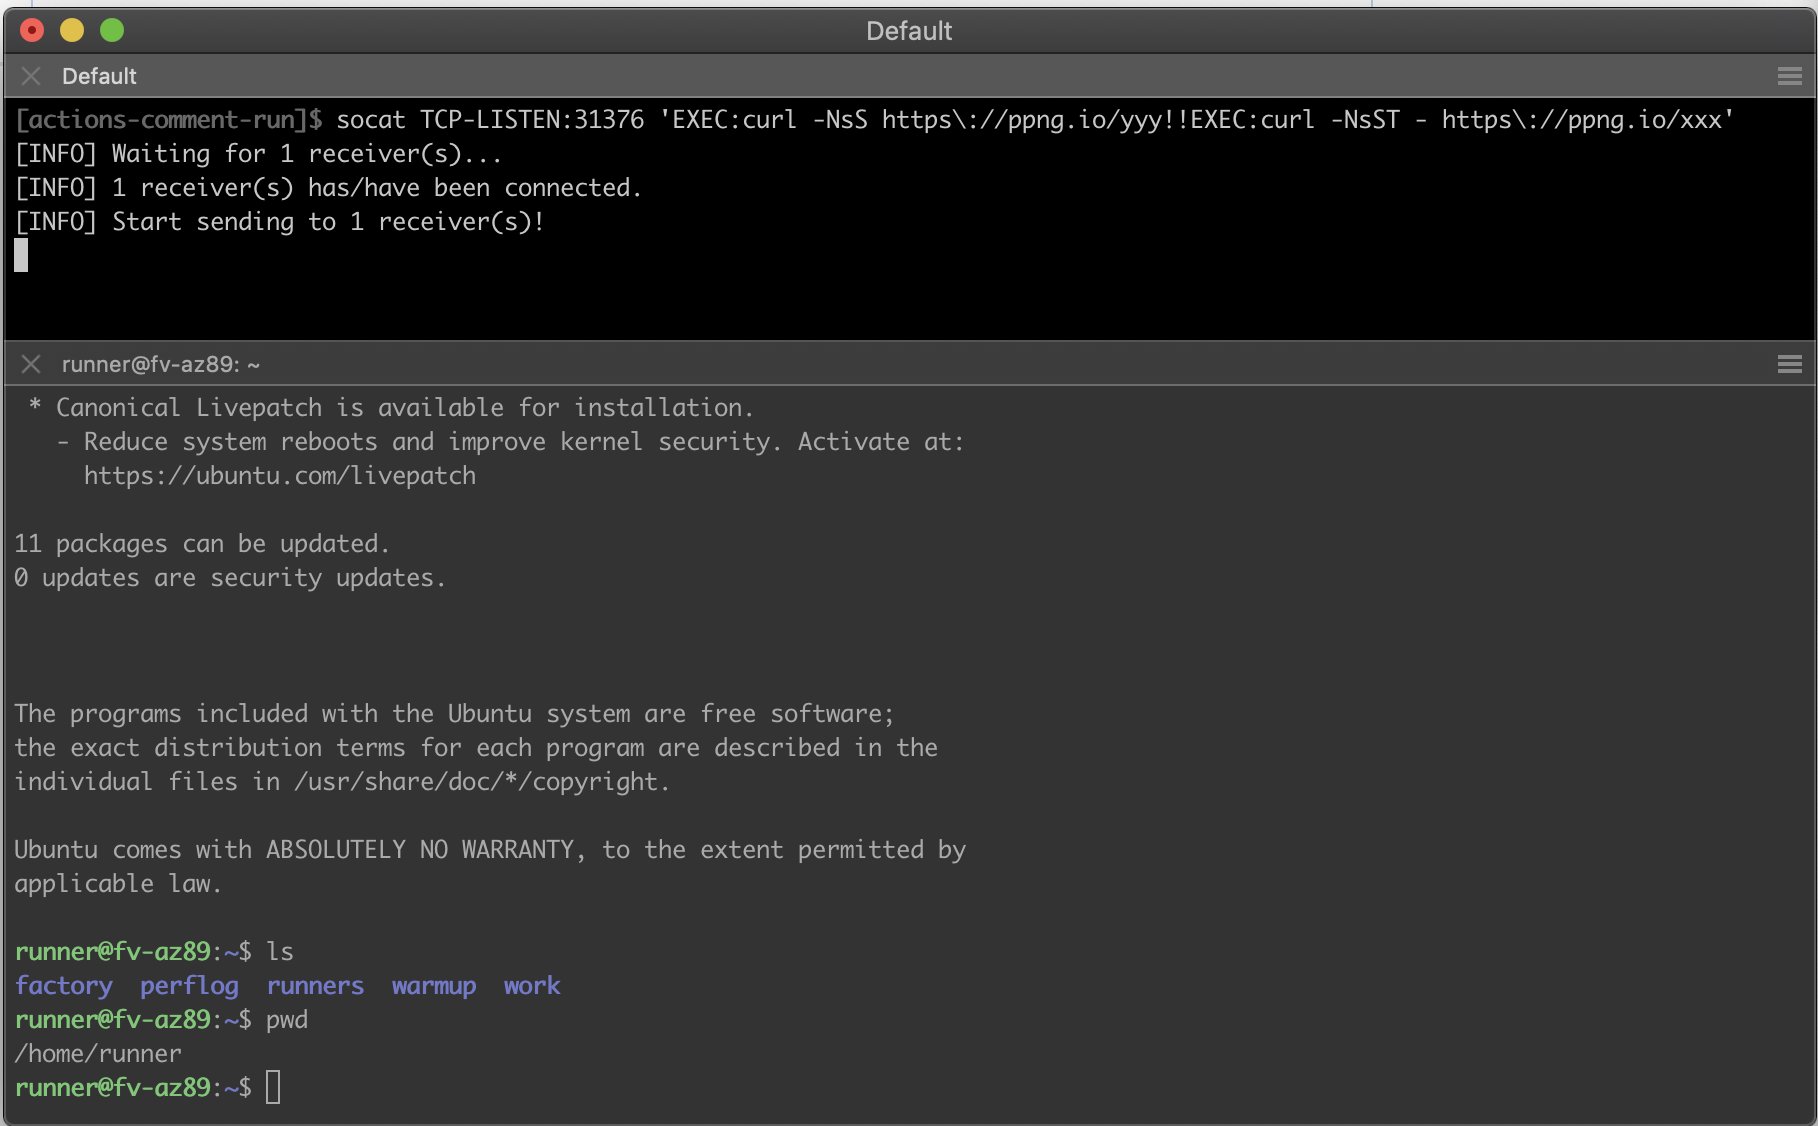Click the /home/runner output line
Screen dimensions: 1818x1126
98,1054
